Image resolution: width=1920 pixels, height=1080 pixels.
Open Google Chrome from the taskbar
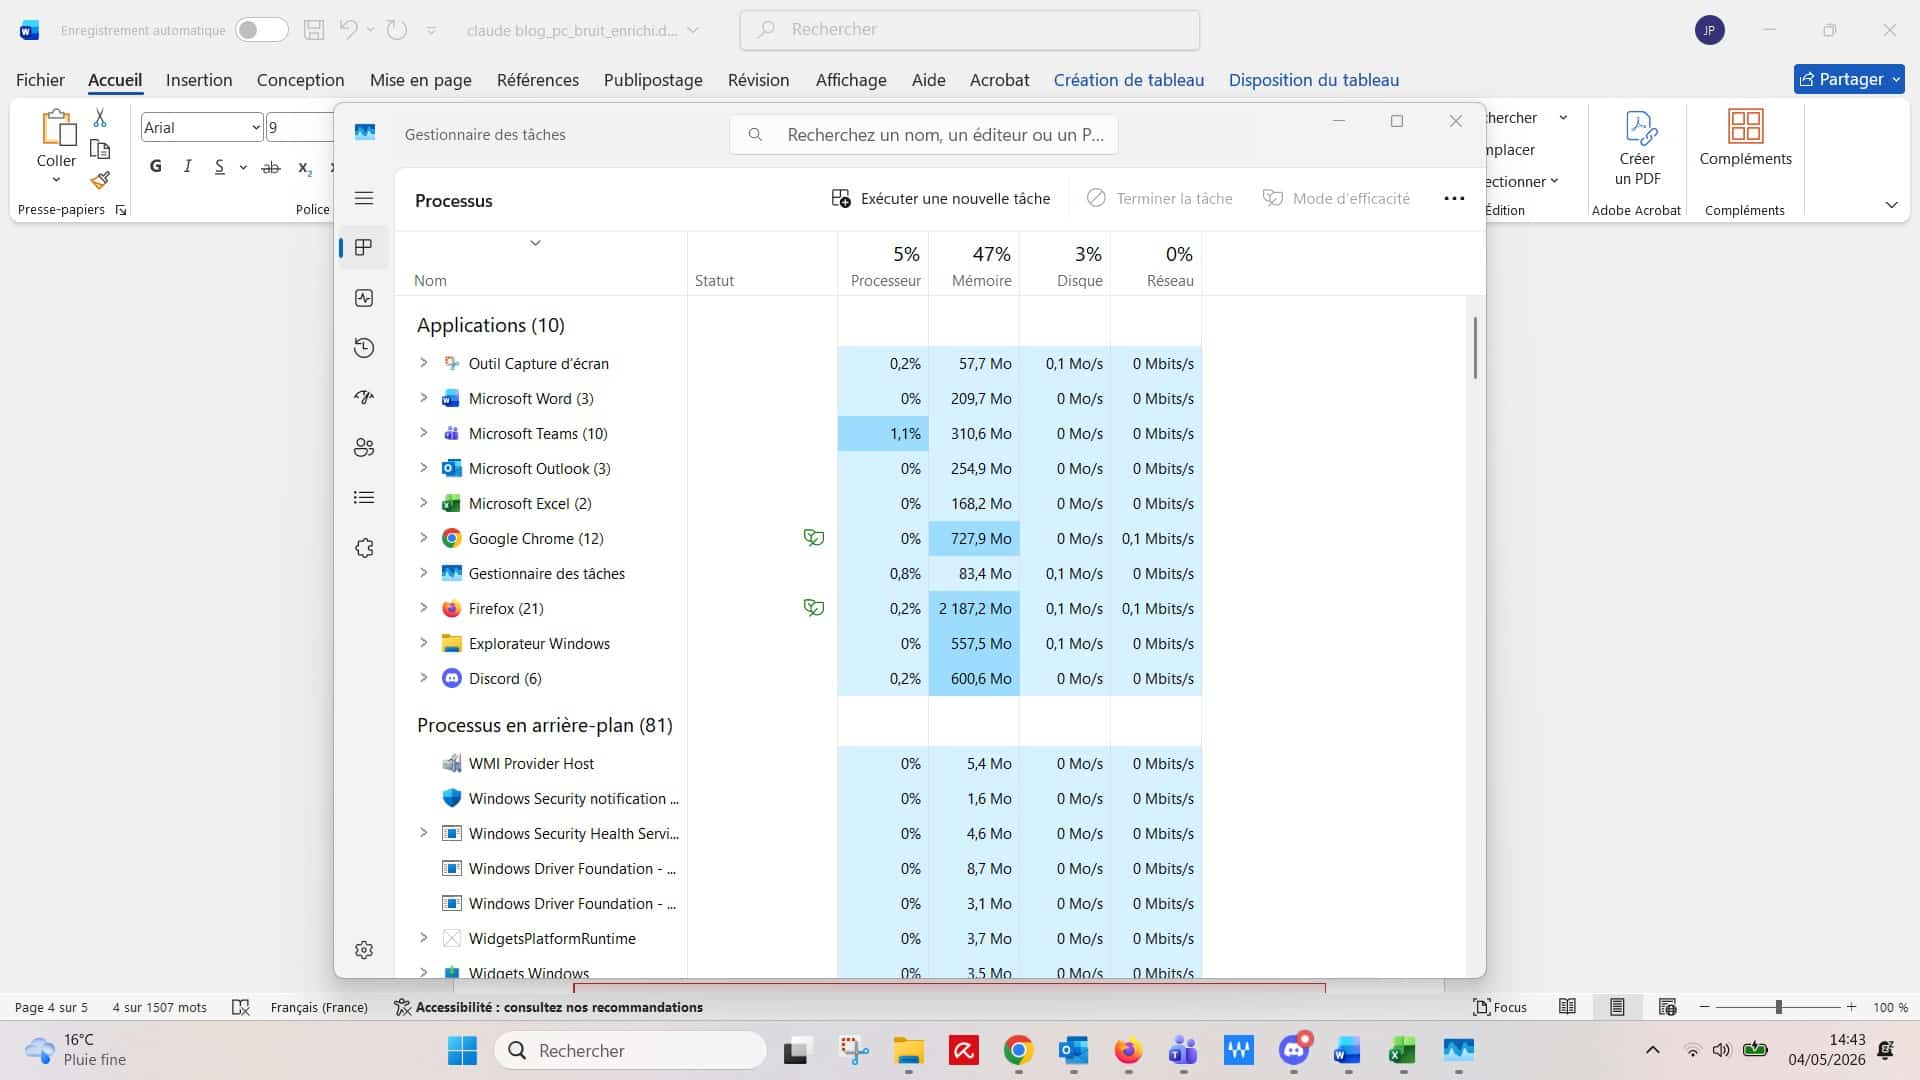tap(1018, 1050)
